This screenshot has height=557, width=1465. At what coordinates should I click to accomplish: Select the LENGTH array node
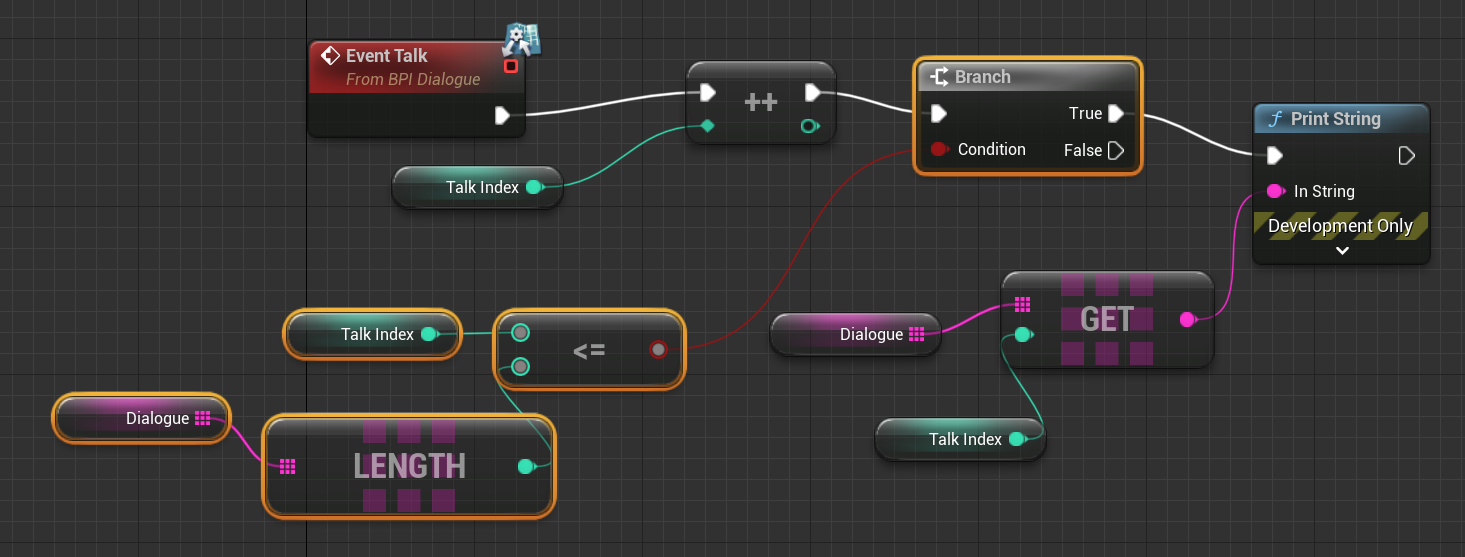409,466
